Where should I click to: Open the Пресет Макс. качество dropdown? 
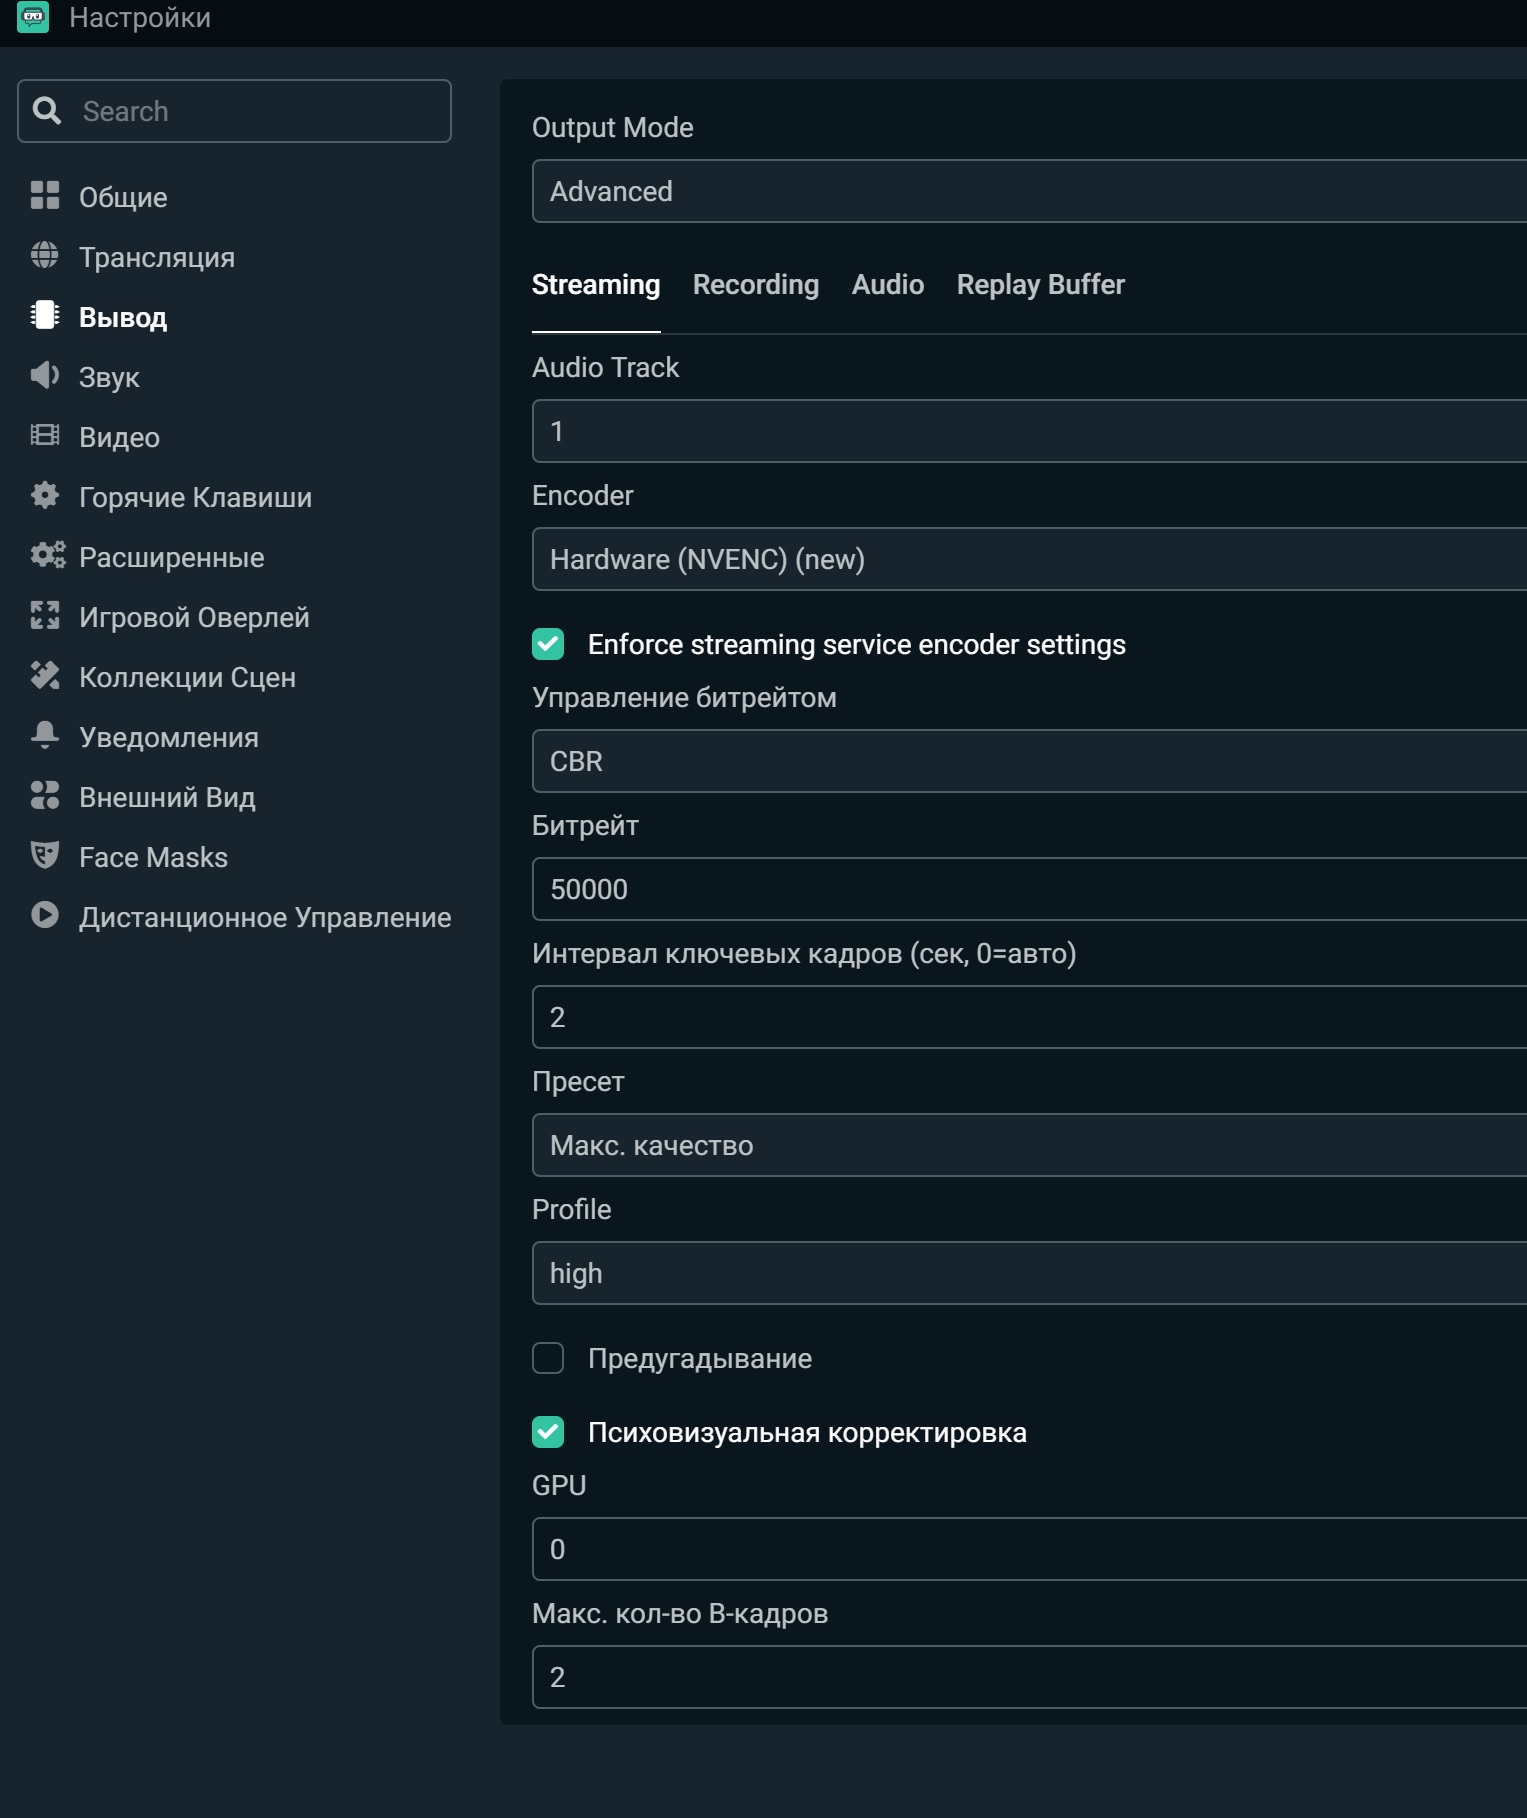coord(1029,1145)
